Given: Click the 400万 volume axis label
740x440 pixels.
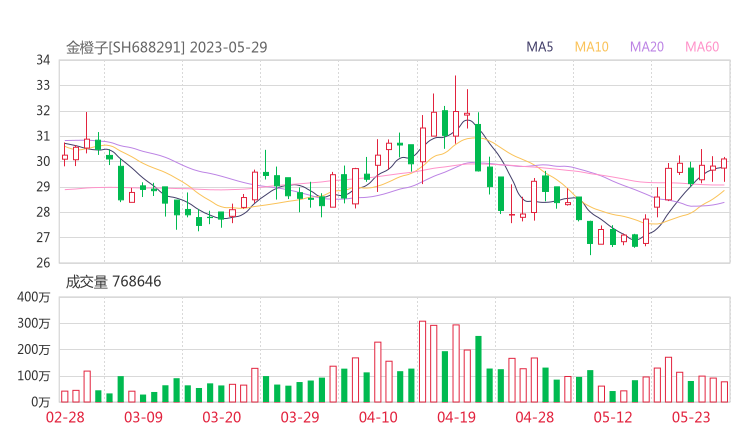Looking at the screenshot, I should tap(34, 297).
